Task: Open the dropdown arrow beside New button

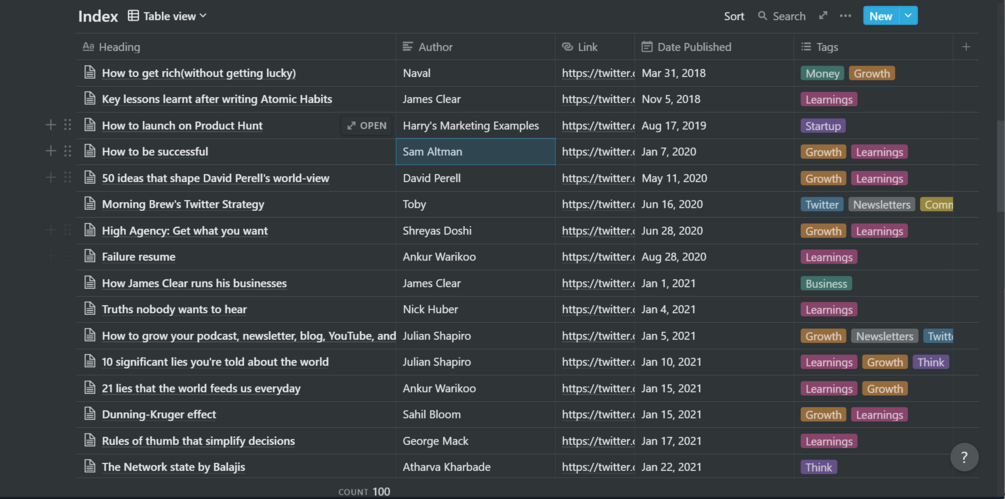Action: coord(908,16)
